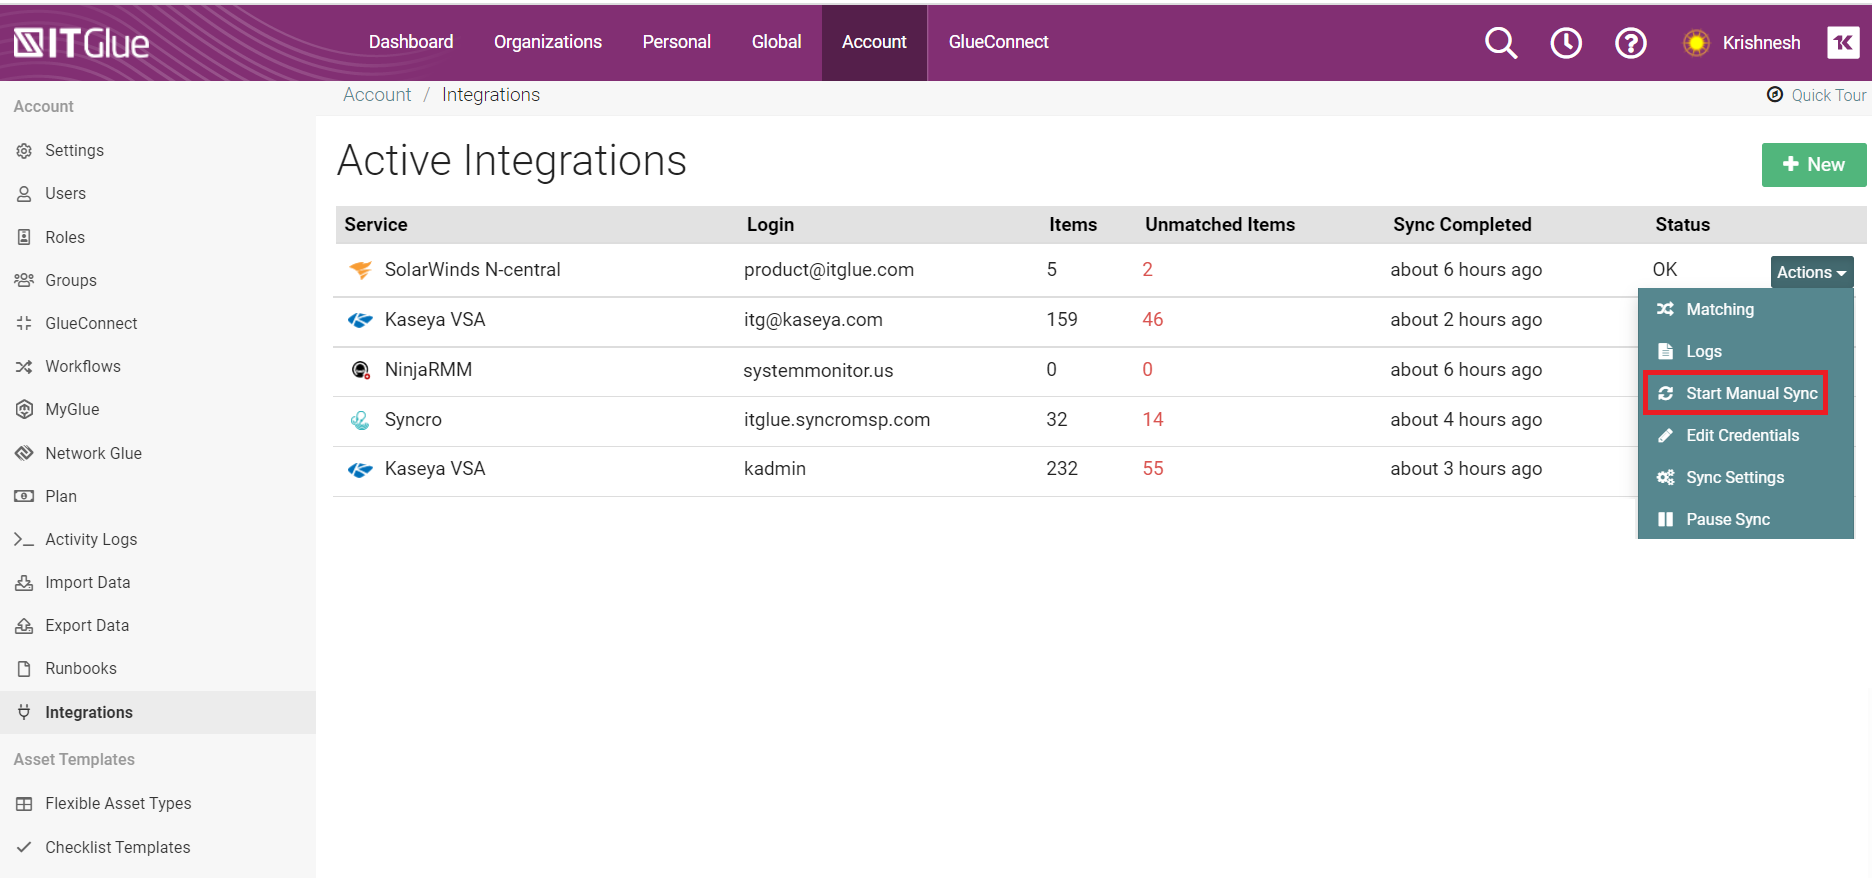Start the Quick Tour link

pyautogui.click(x=1816, y=95)
